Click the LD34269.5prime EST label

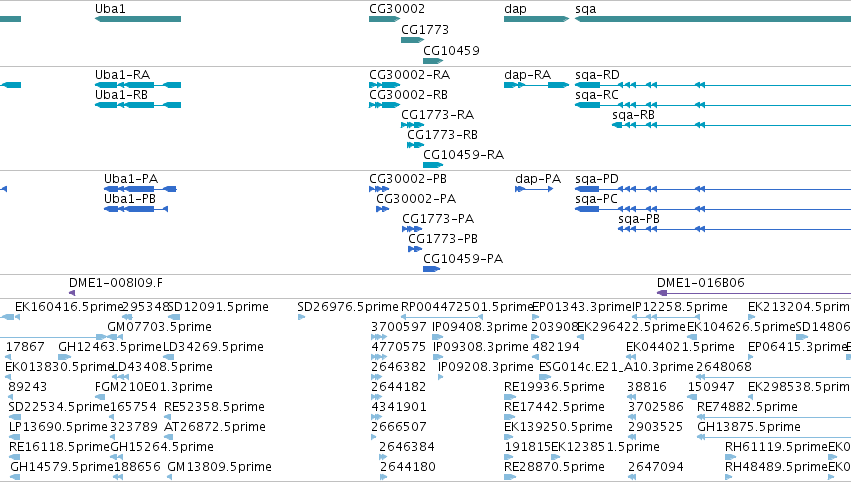tap(213, 347)
